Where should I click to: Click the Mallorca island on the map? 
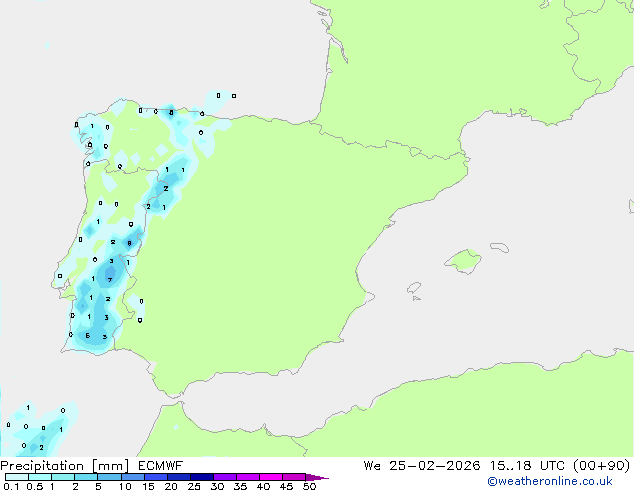(464, 261)
